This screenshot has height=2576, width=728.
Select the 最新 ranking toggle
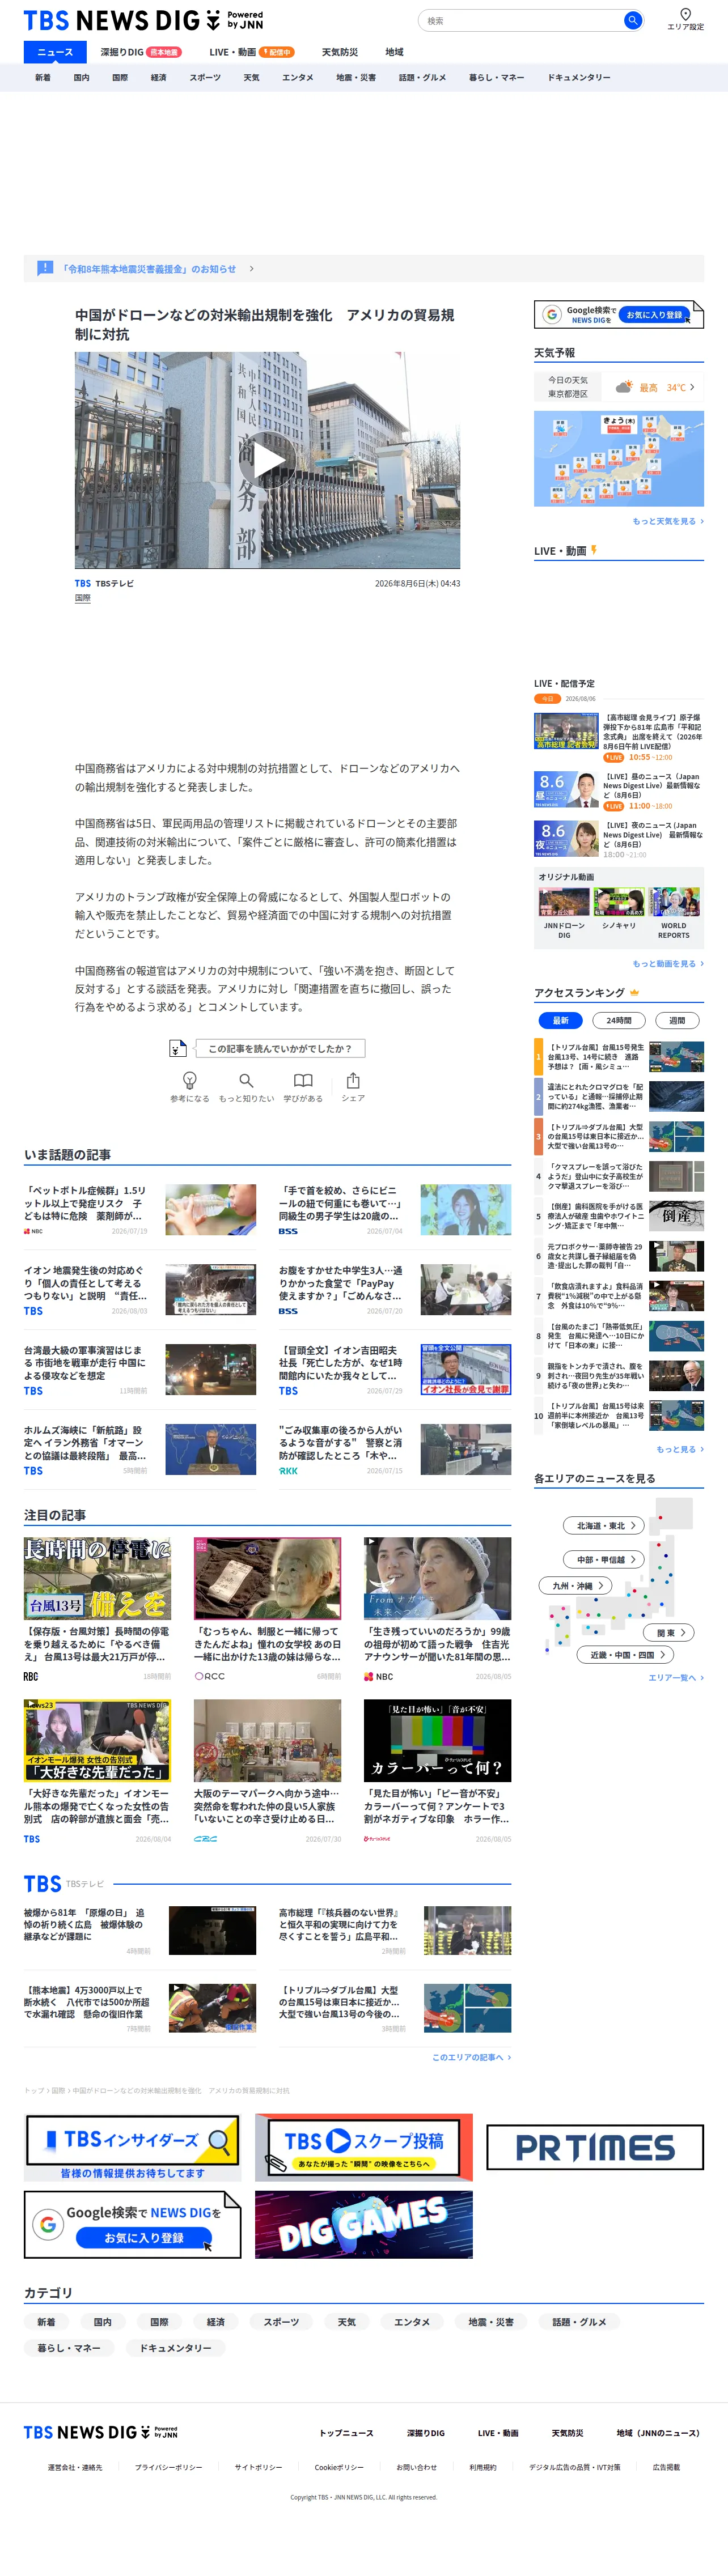pyautogui.click(x=561, y=1020)
